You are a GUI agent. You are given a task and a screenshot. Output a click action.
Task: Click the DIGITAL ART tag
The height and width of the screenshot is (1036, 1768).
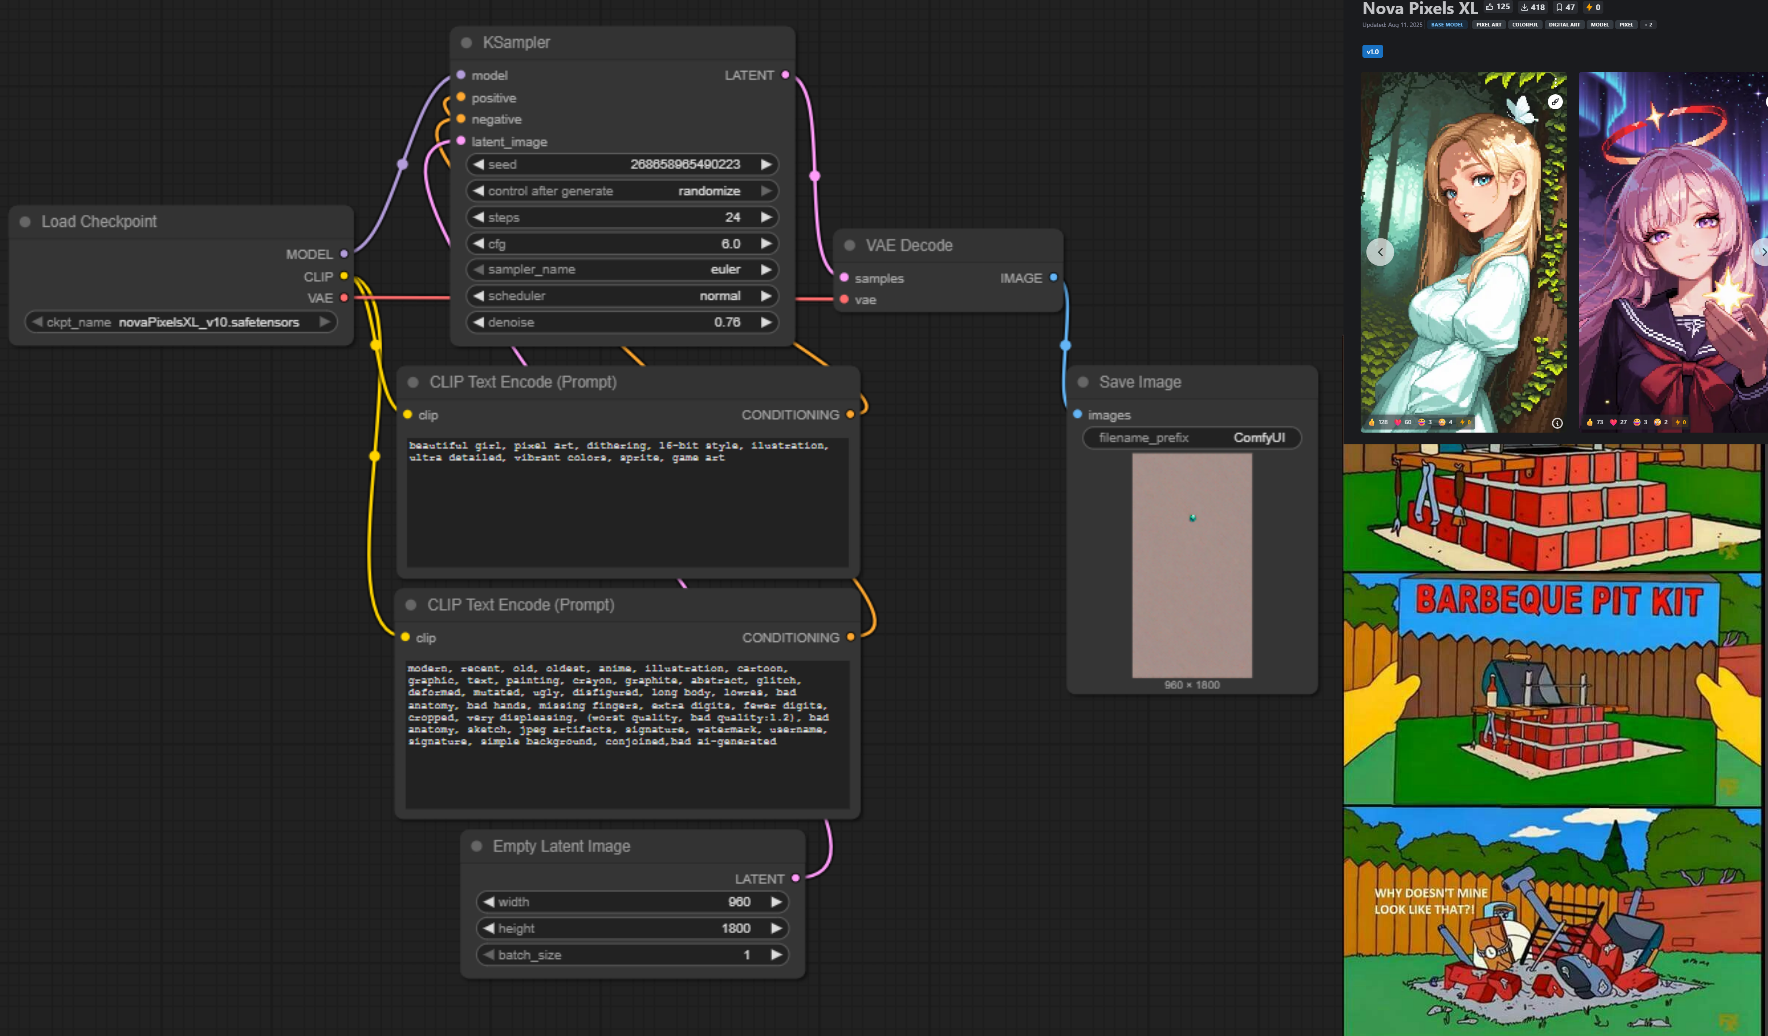pos(1564,24)
